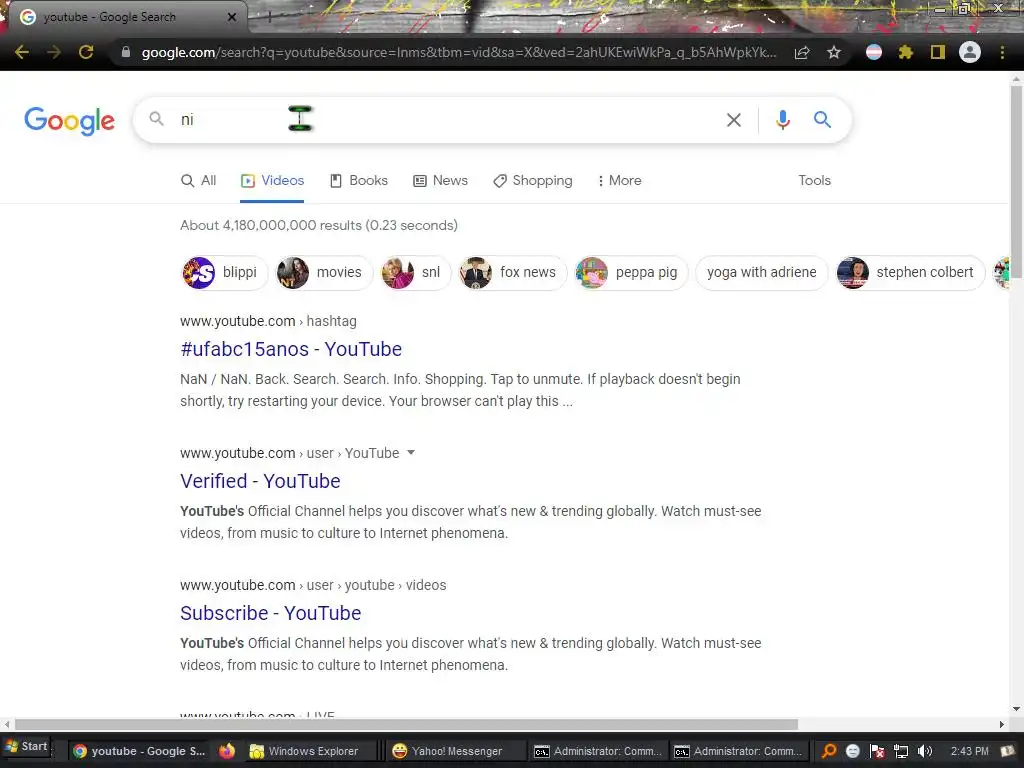Open the first Administrator Command taskbar item

click(599, 751)
